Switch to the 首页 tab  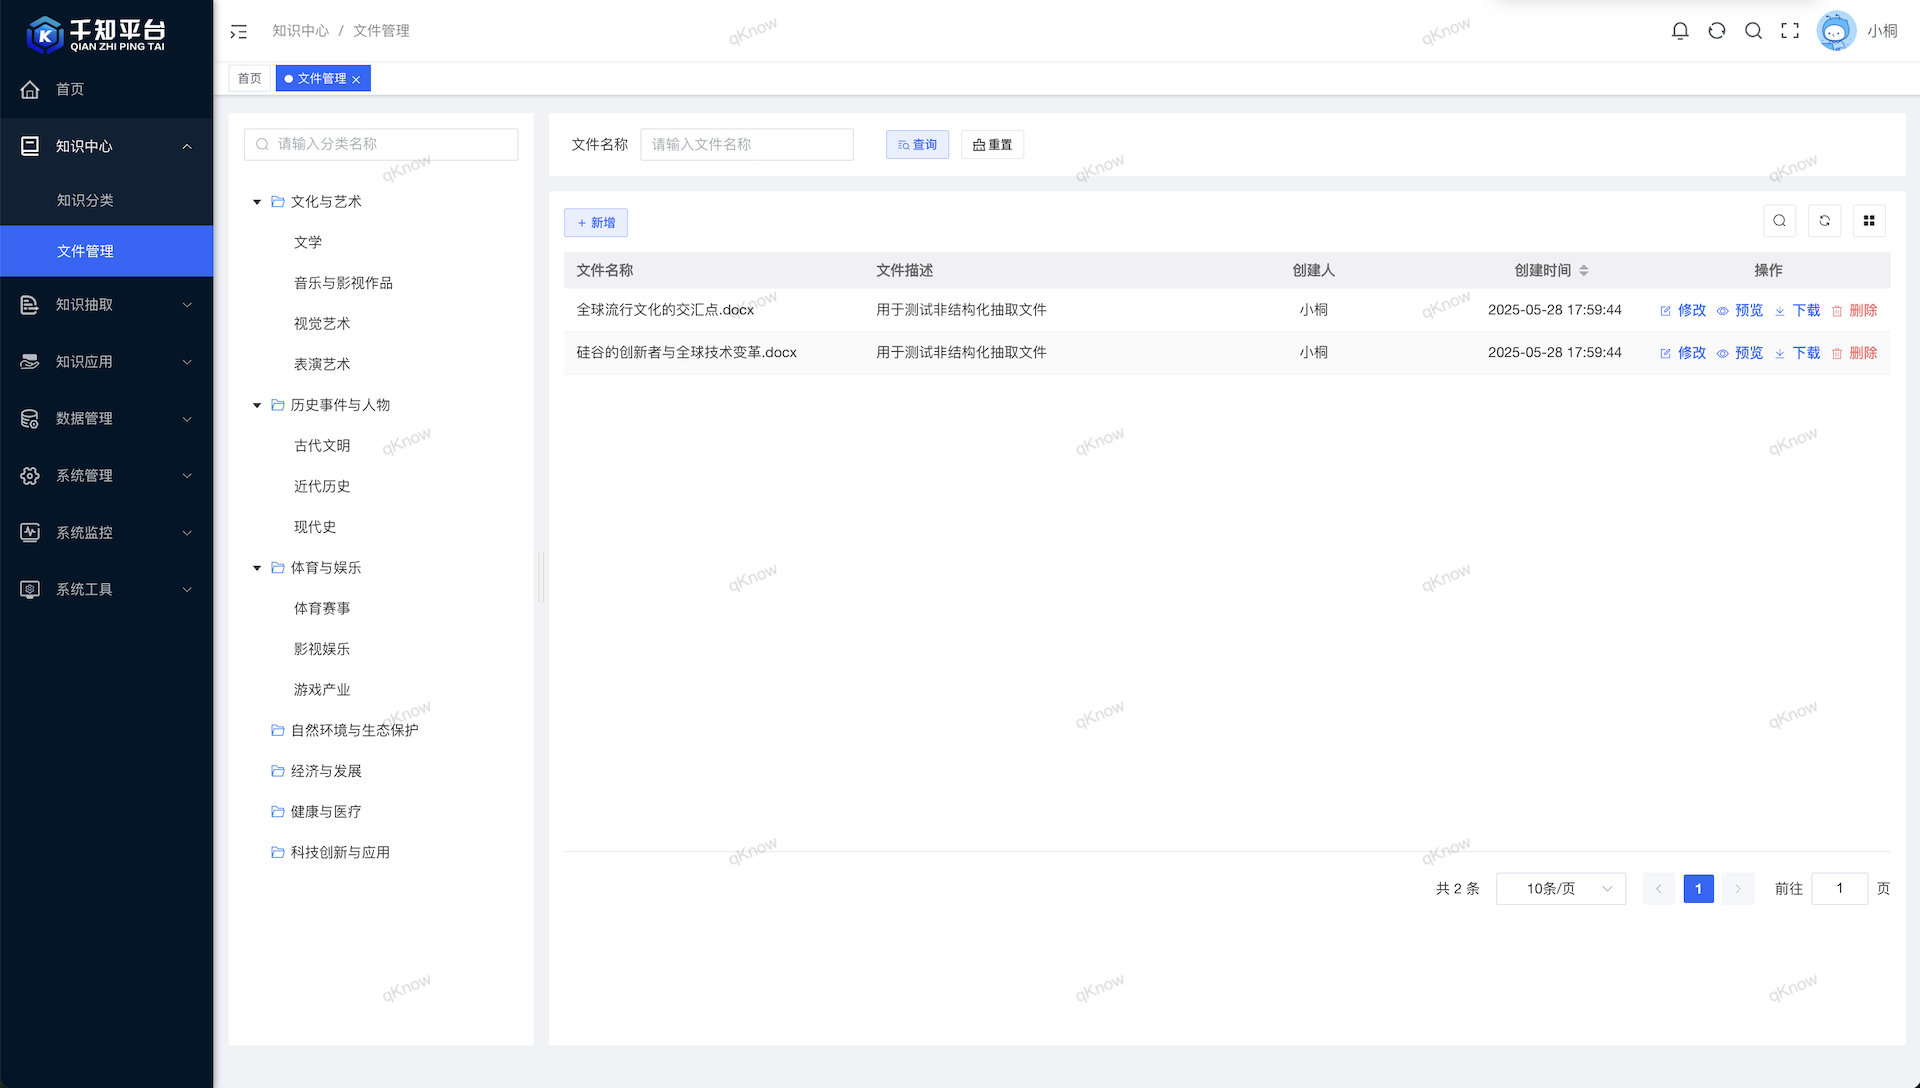[250, 78]
